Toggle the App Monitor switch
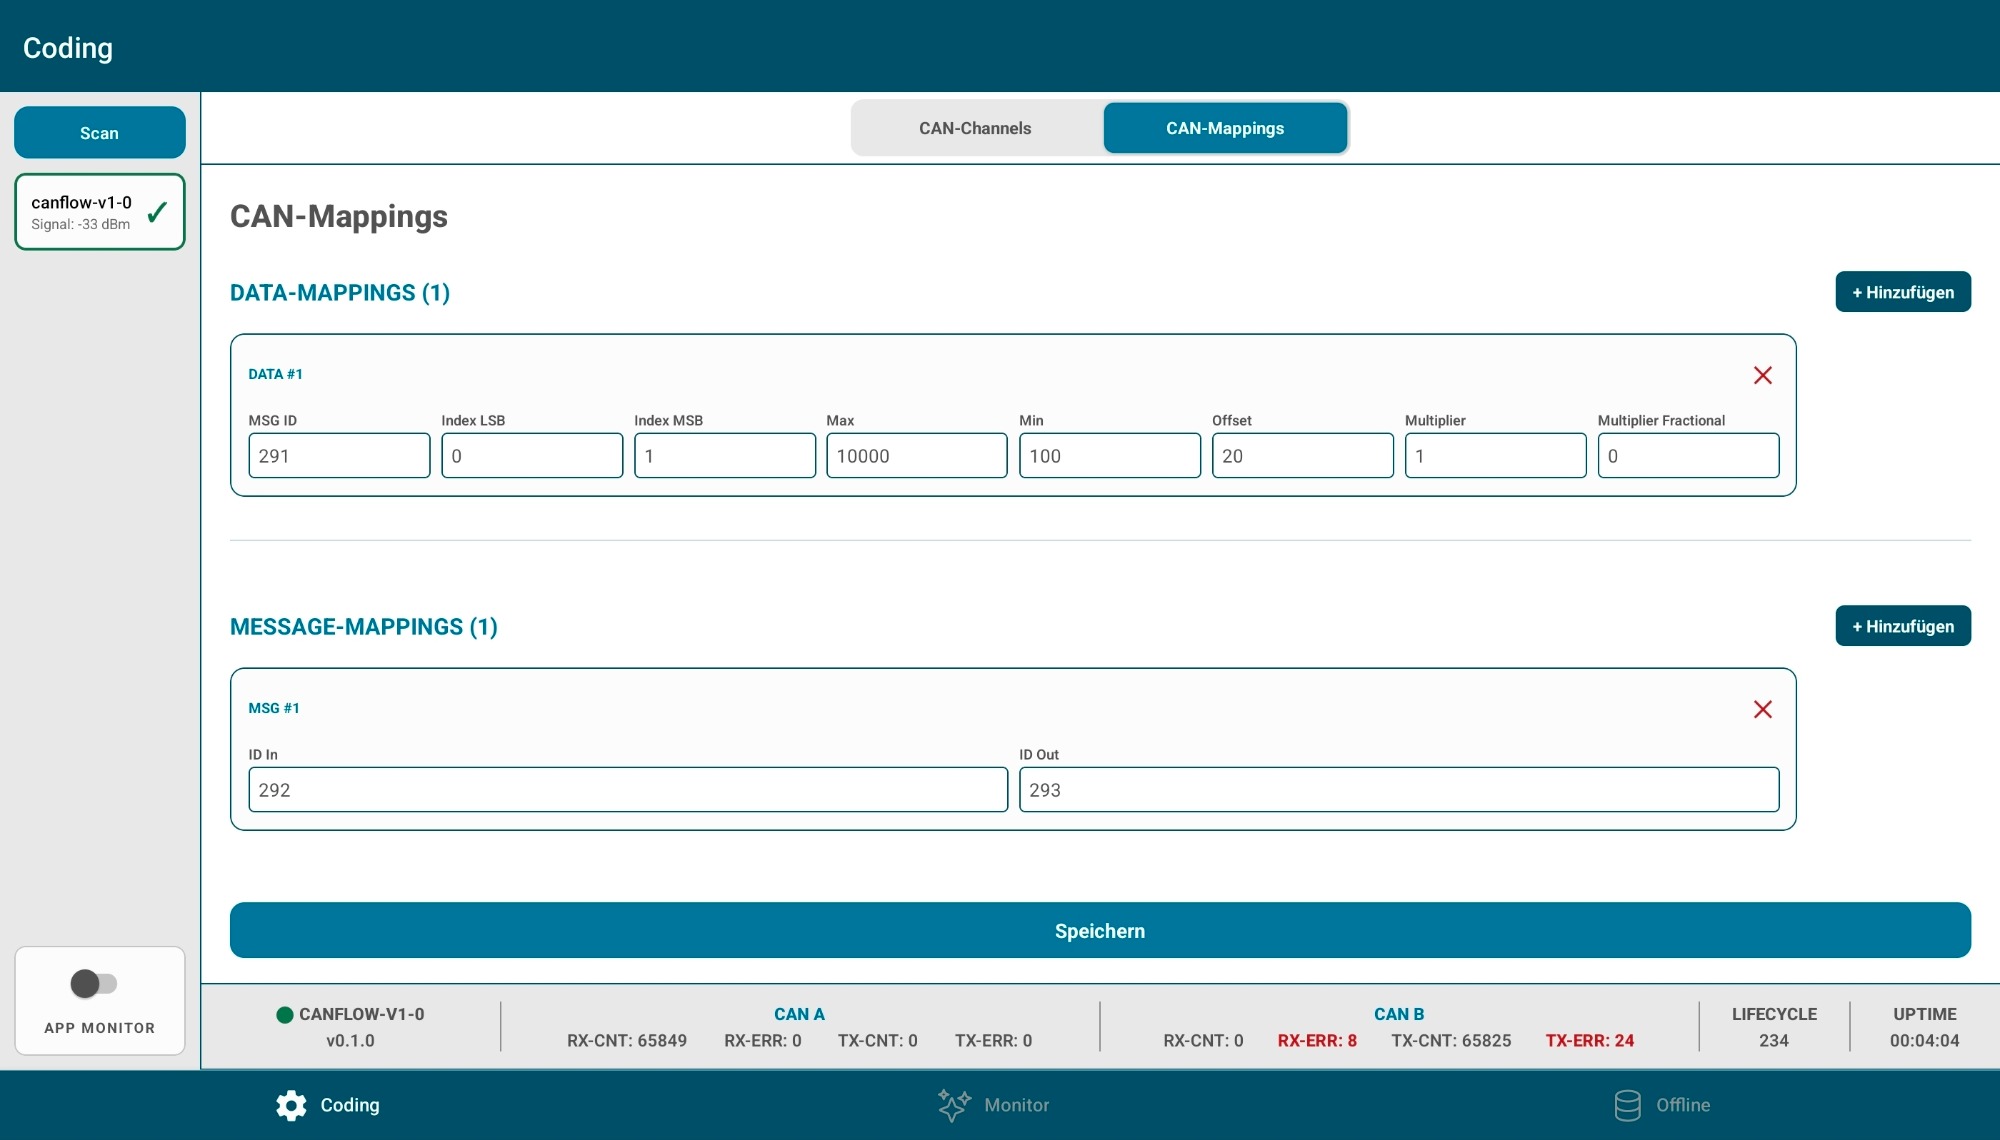 [x=94, y=984]
